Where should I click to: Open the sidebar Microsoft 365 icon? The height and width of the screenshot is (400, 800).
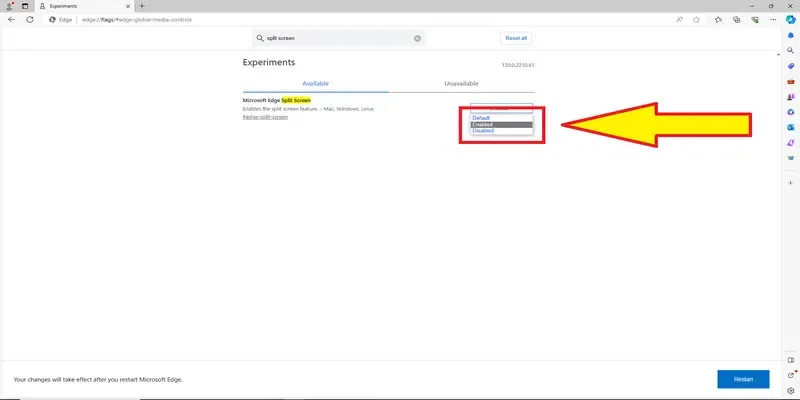[791, 112]
